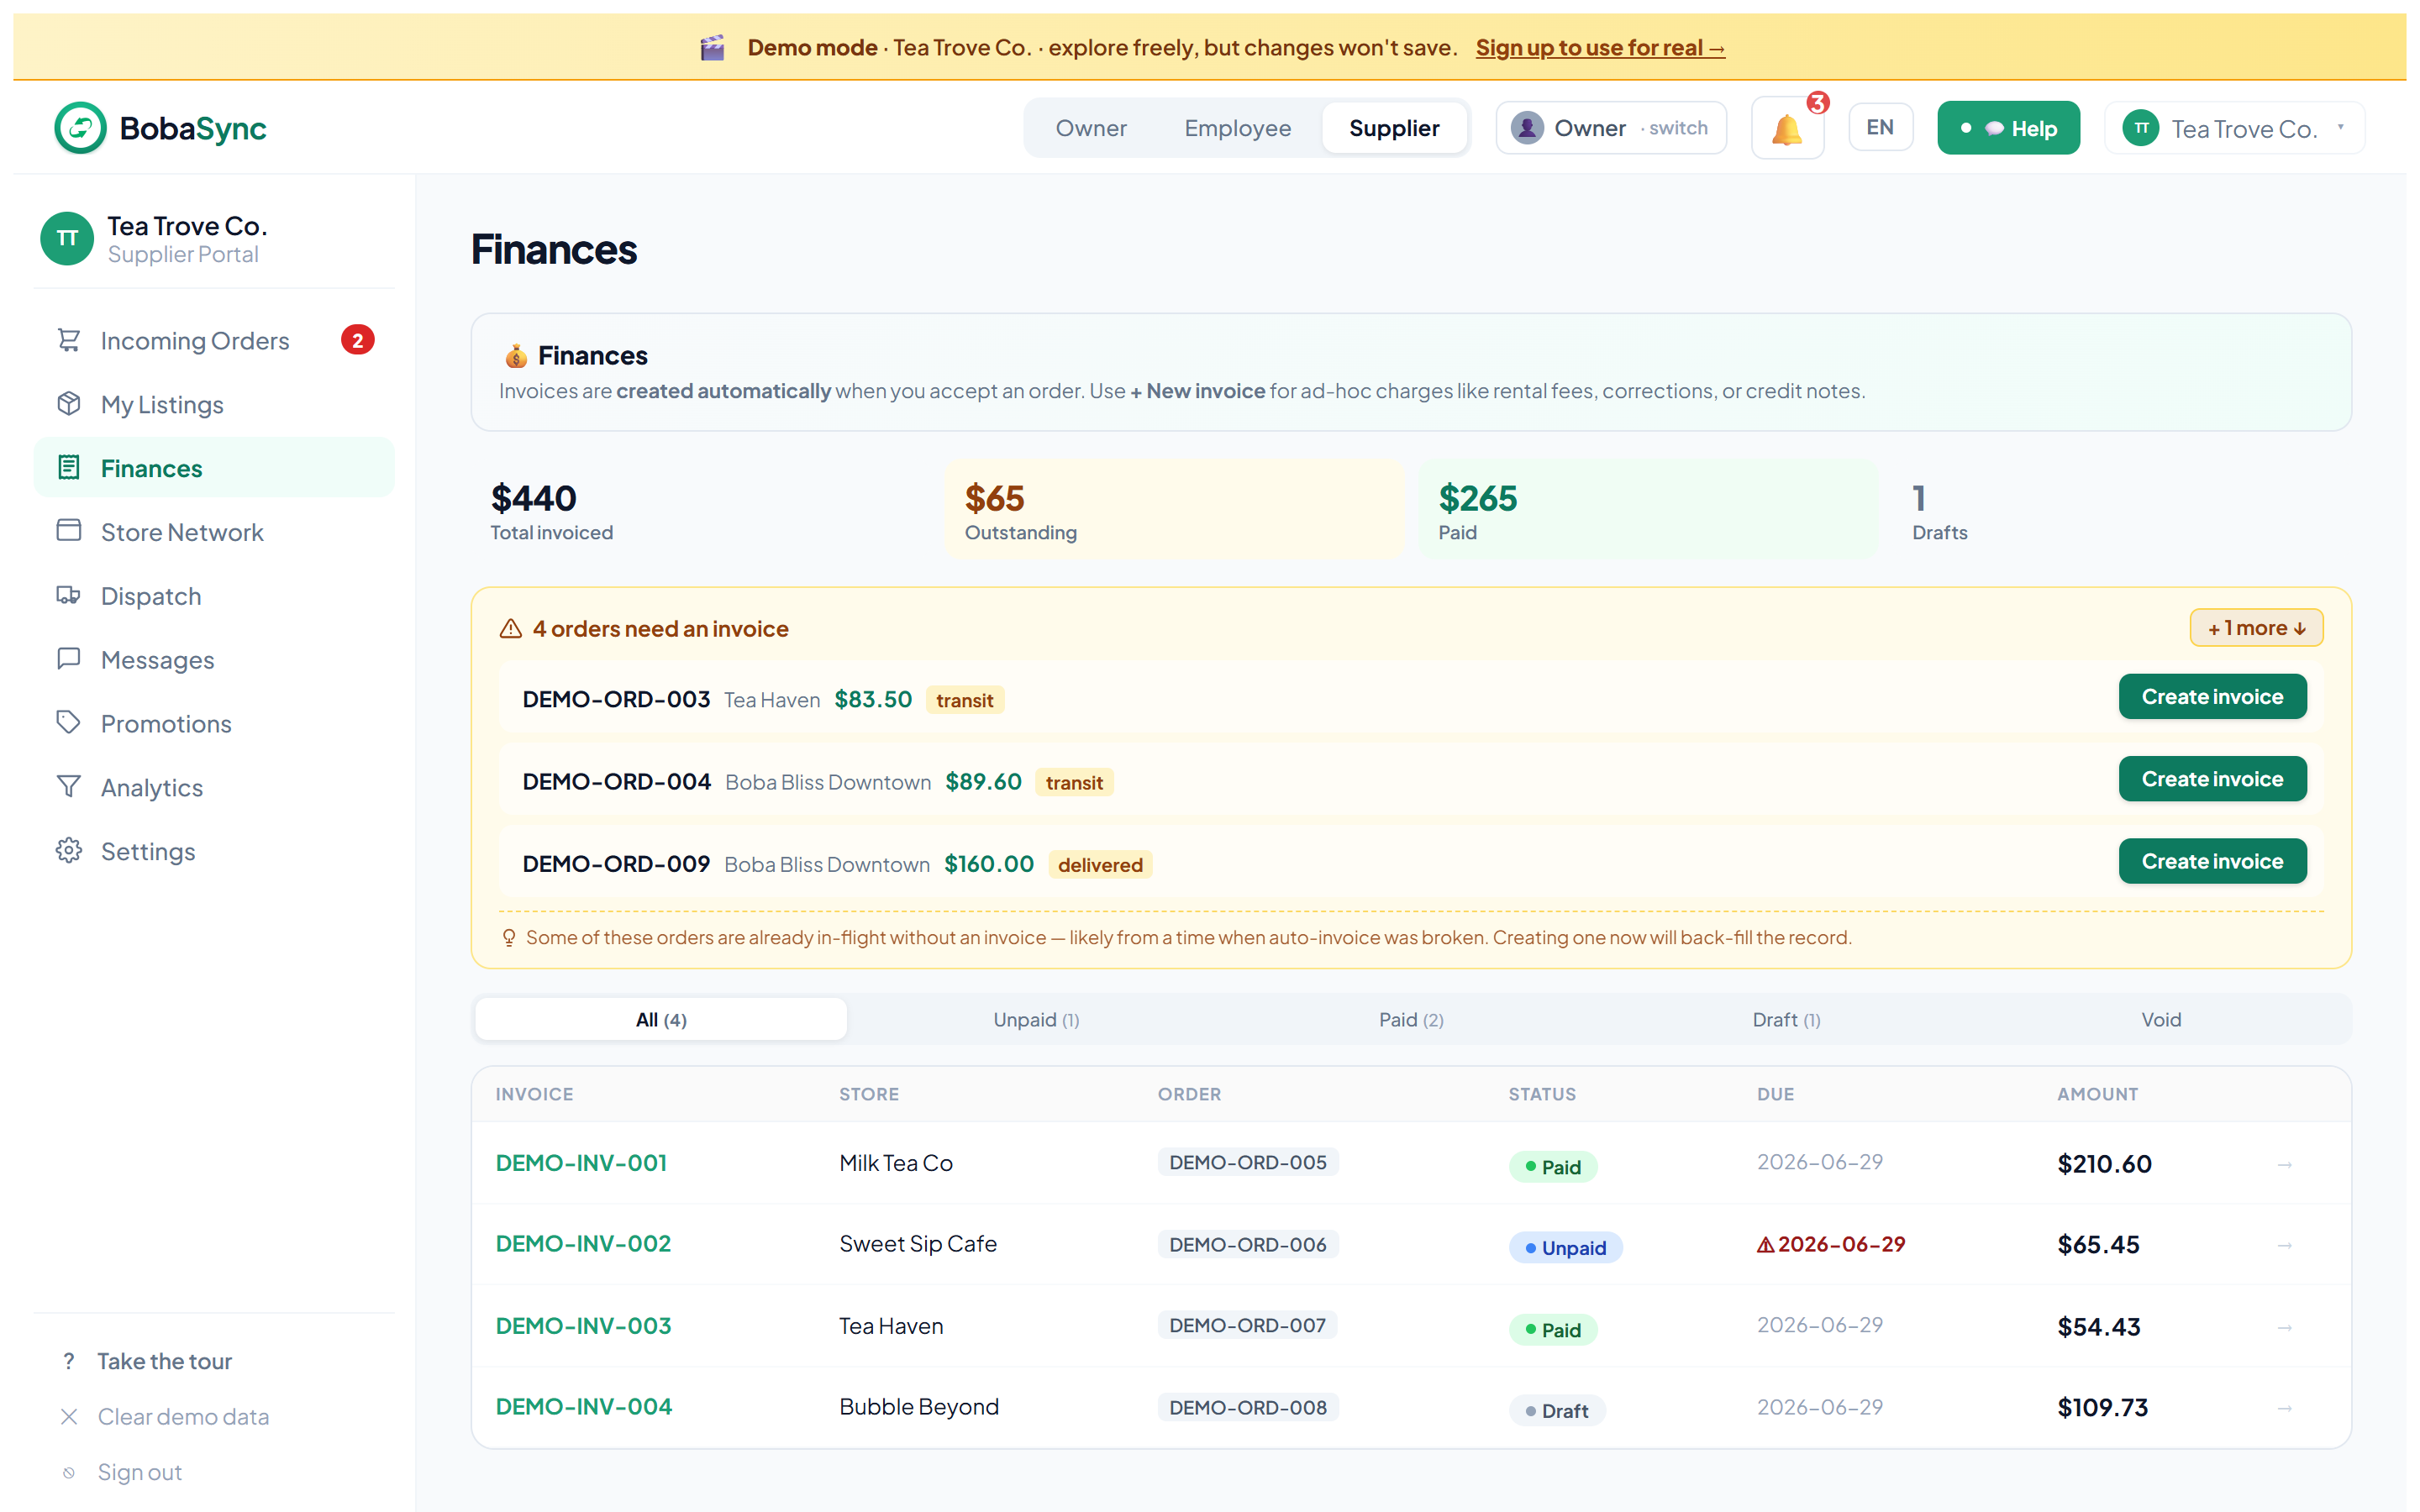Open My Listings in sidebar
The width and height of the screenshot is (2420, 1512).
(214, 404)
